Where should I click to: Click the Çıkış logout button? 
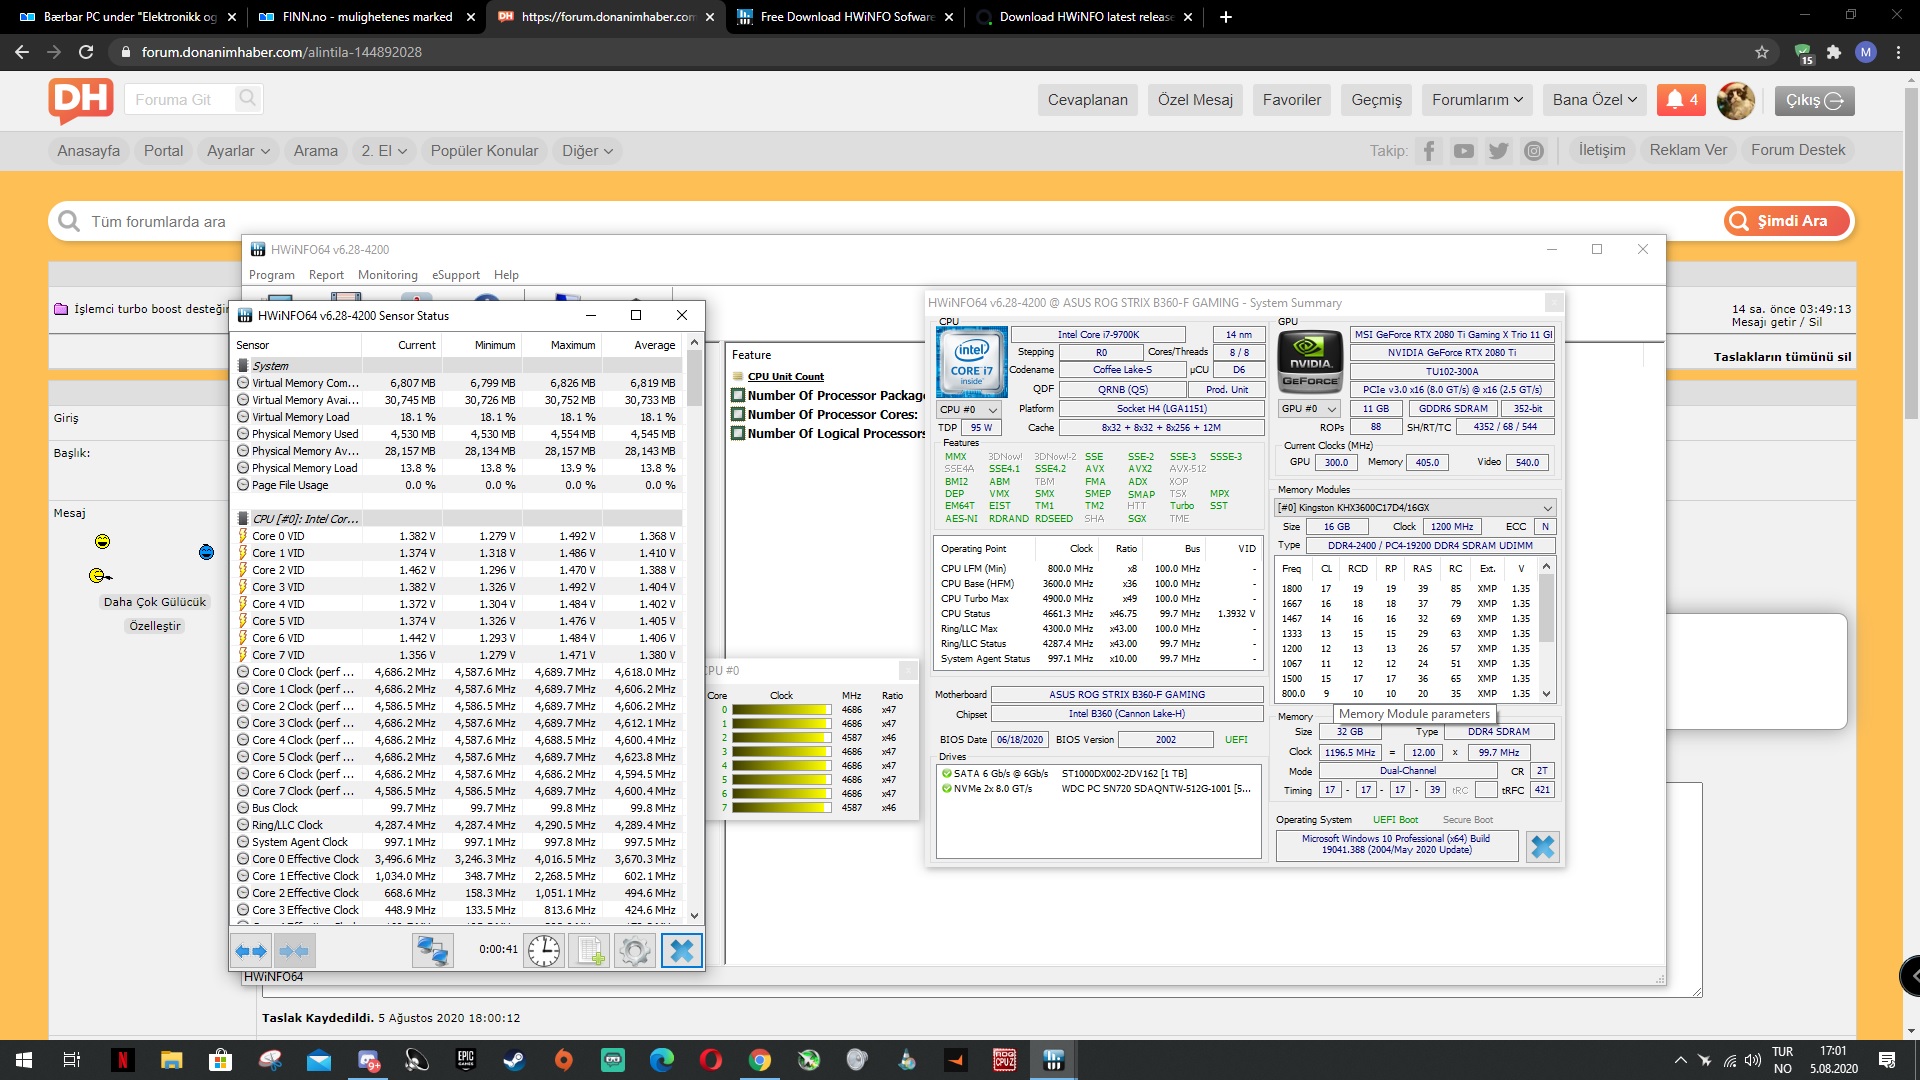pyautogui.click(x=1815, y=100)
